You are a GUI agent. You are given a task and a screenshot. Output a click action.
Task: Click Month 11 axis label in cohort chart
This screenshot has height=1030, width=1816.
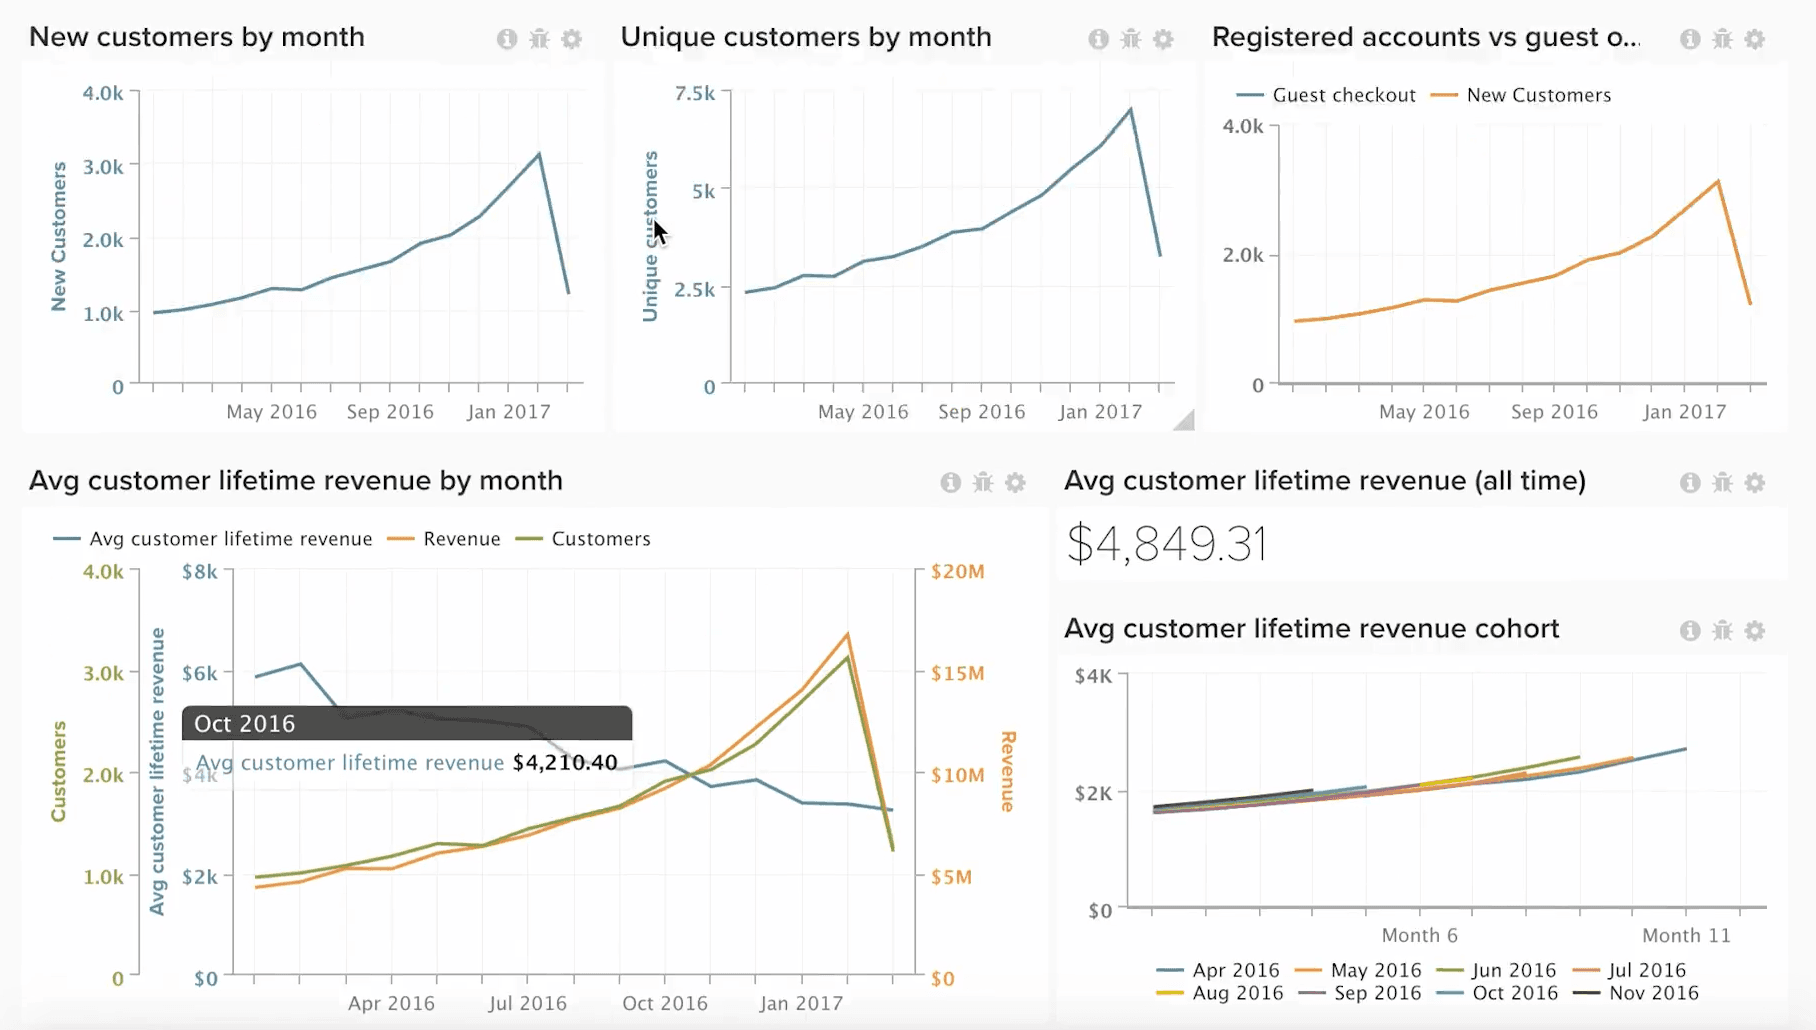click(x=1686, y=936)
